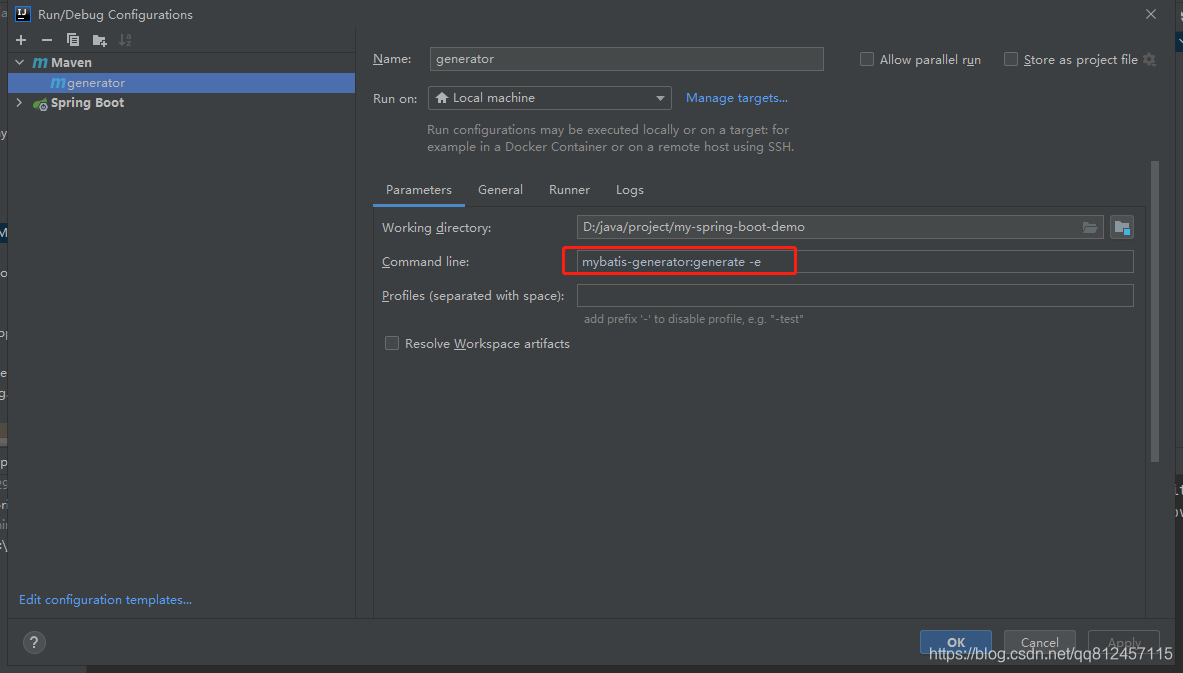Select Maven project for working directory
This screenshot has width=1183, height=673.
coord(1122,227)
